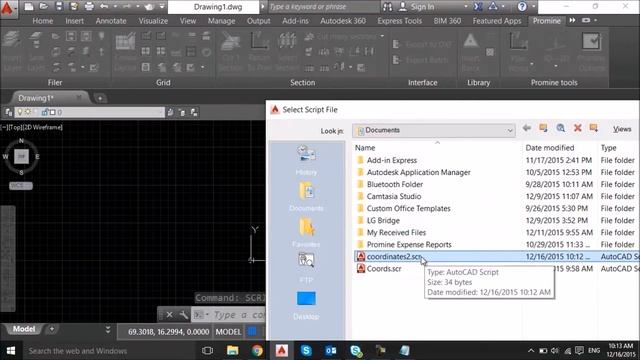Select Favorites in the dialog places sidebar
The image size is (640, 360).
coord(306,232)
